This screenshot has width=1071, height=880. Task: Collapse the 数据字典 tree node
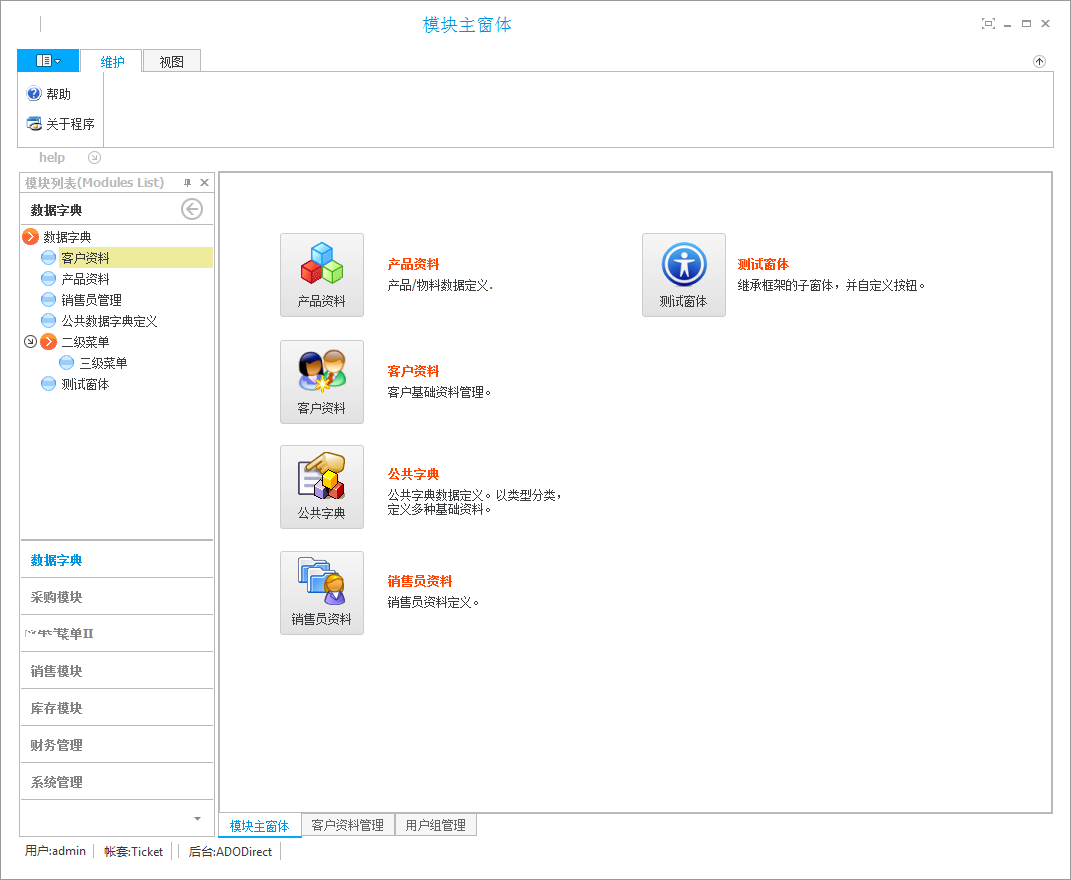30,237
